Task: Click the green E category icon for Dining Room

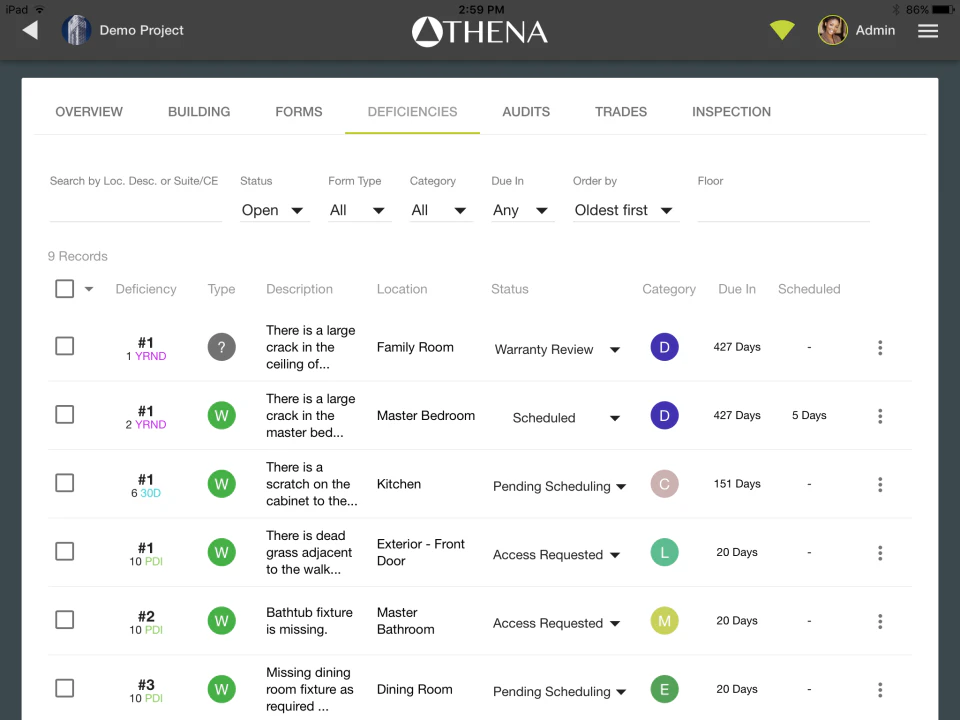Action: click(x=664, y=689)
